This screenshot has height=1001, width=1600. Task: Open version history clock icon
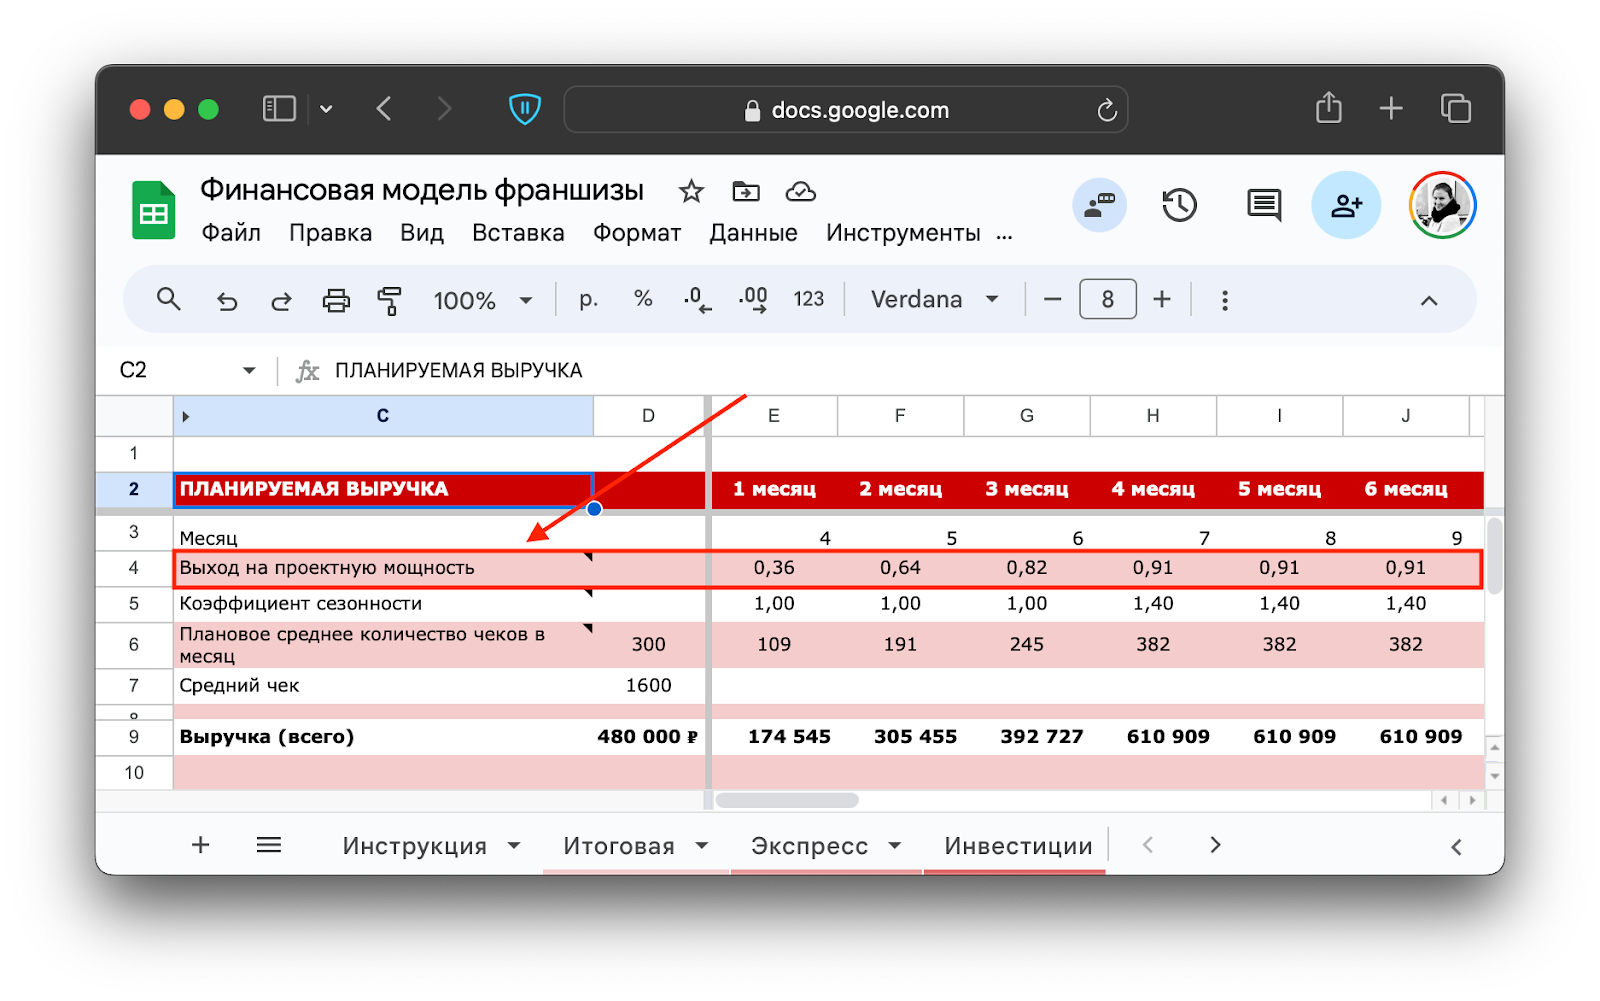click(1179, 205)
